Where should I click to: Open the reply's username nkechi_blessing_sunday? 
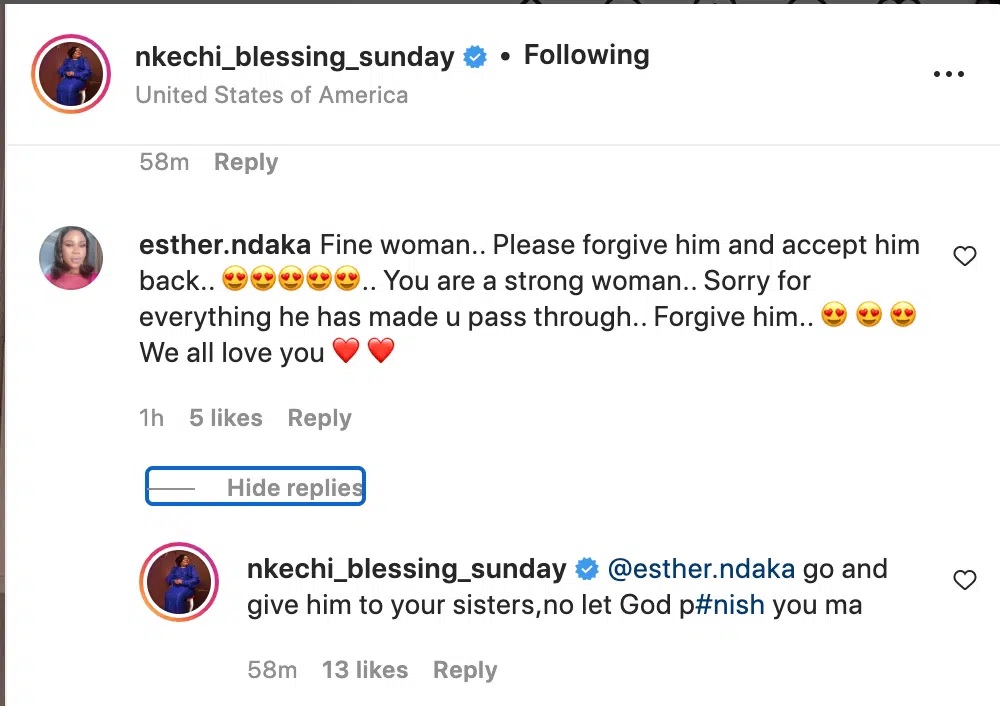(x=406, y=570)
